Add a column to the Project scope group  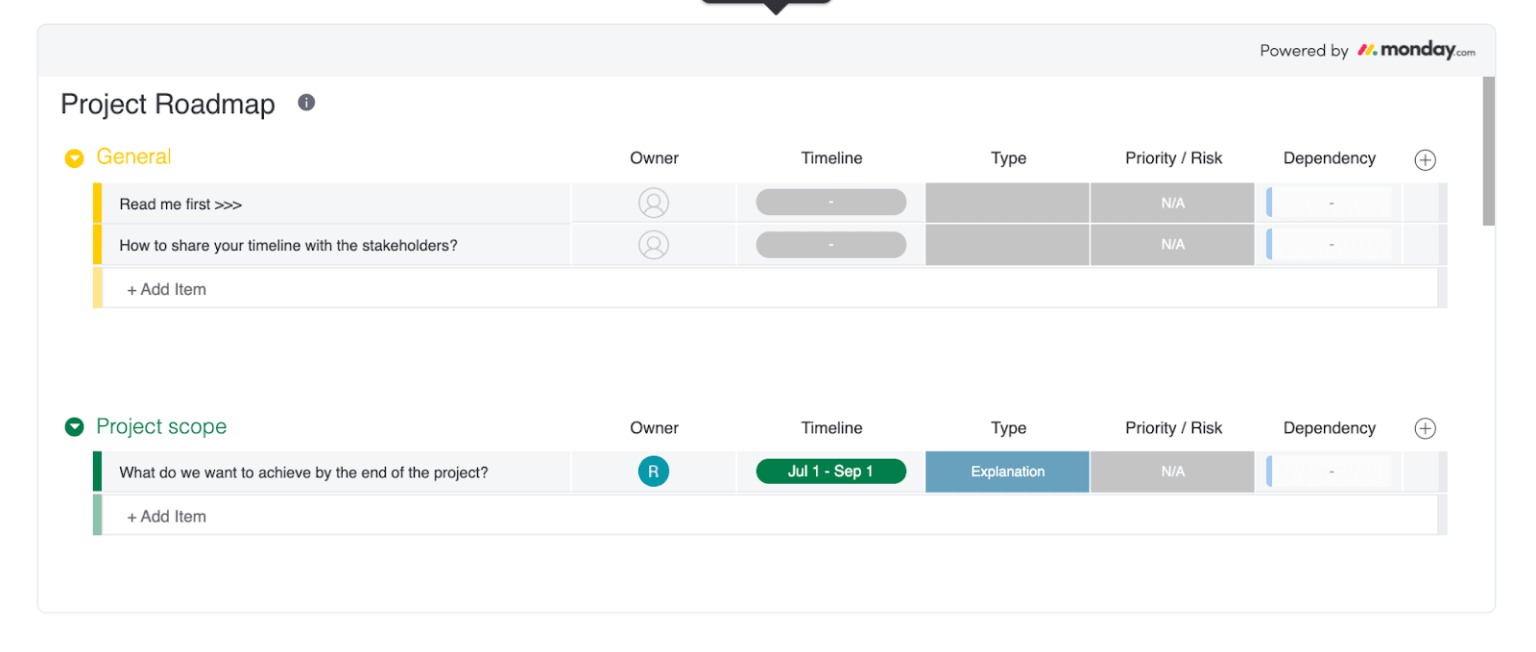(x=1425, y=429)
